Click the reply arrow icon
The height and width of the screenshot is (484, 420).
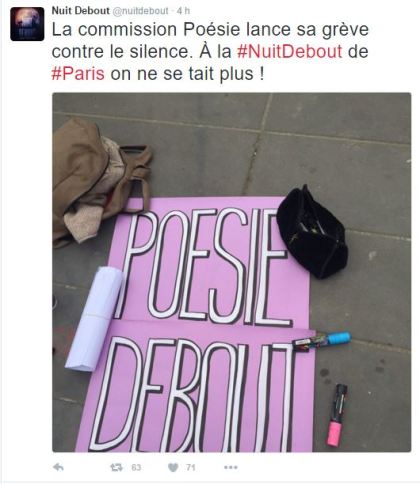tap(58, 467)
